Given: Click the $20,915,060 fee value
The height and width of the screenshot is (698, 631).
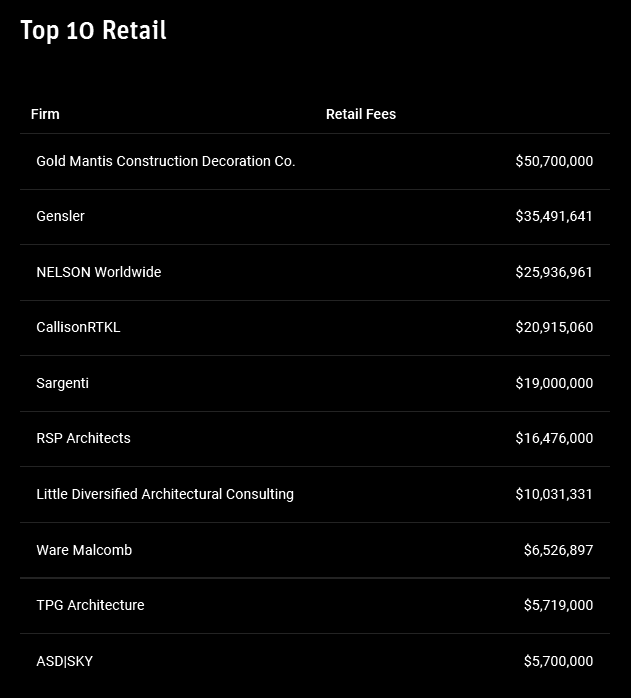Looking at the screenshot, I should point(554,327).
